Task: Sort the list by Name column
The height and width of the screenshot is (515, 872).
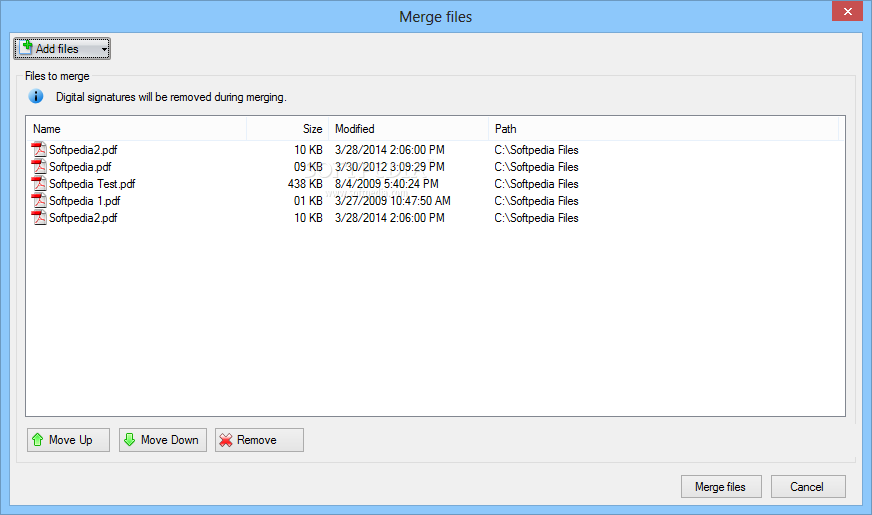Action: coord(136,128)
